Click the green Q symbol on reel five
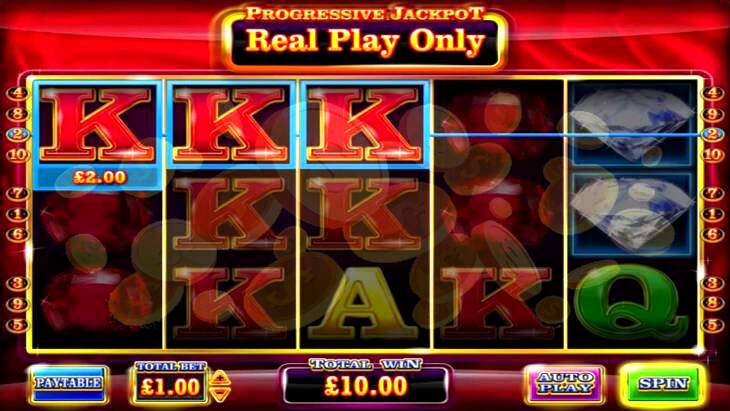The height and width of the screenshot is (411, 730). coord(631,301)
